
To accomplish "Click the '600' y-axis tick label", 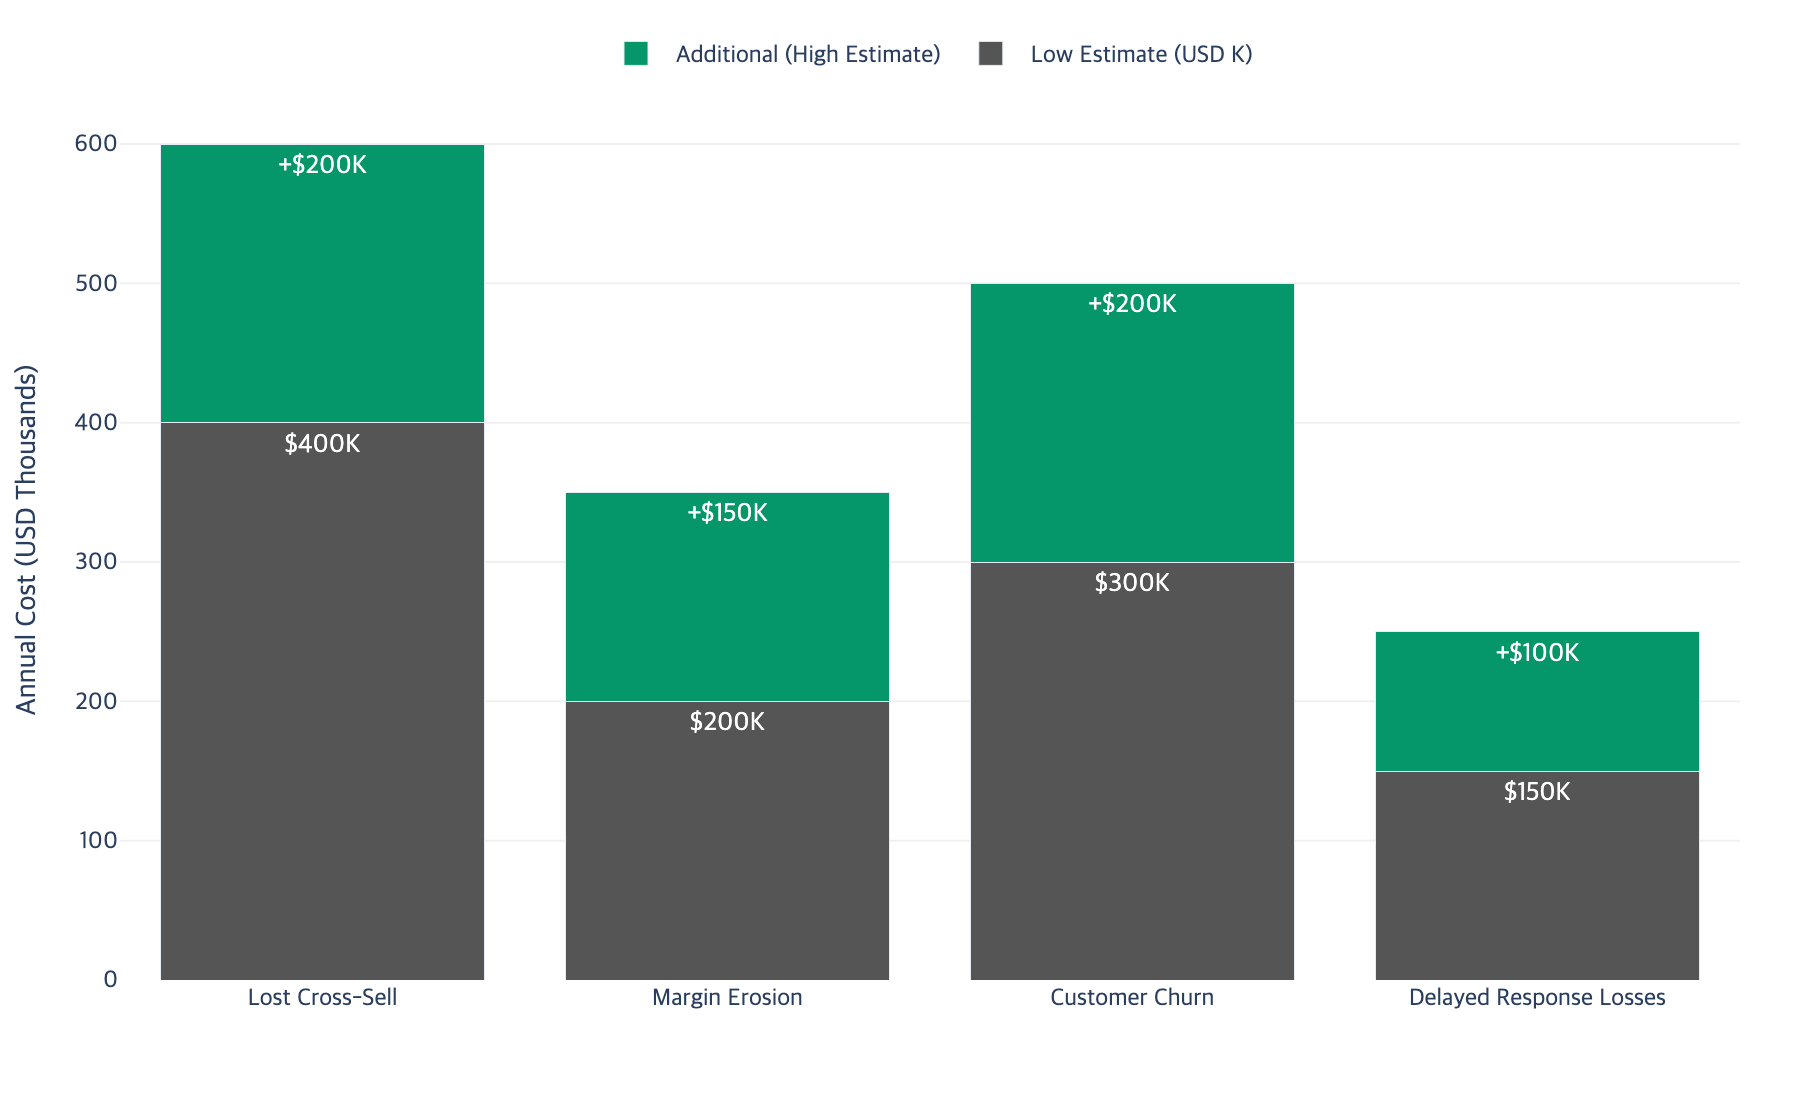I will (96, 144).
